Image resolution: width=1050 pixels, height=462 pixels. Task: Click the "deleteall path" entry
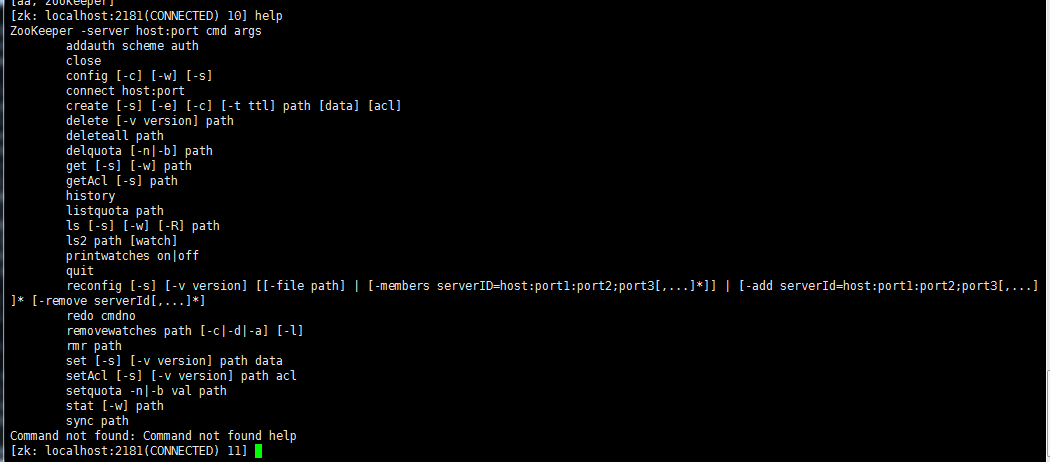pyautogui.click(x=115, y=136)
